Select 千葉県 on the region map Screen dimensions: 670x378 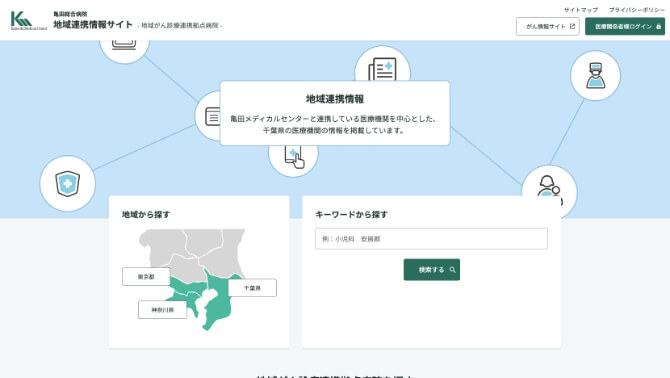click(253, 288)
